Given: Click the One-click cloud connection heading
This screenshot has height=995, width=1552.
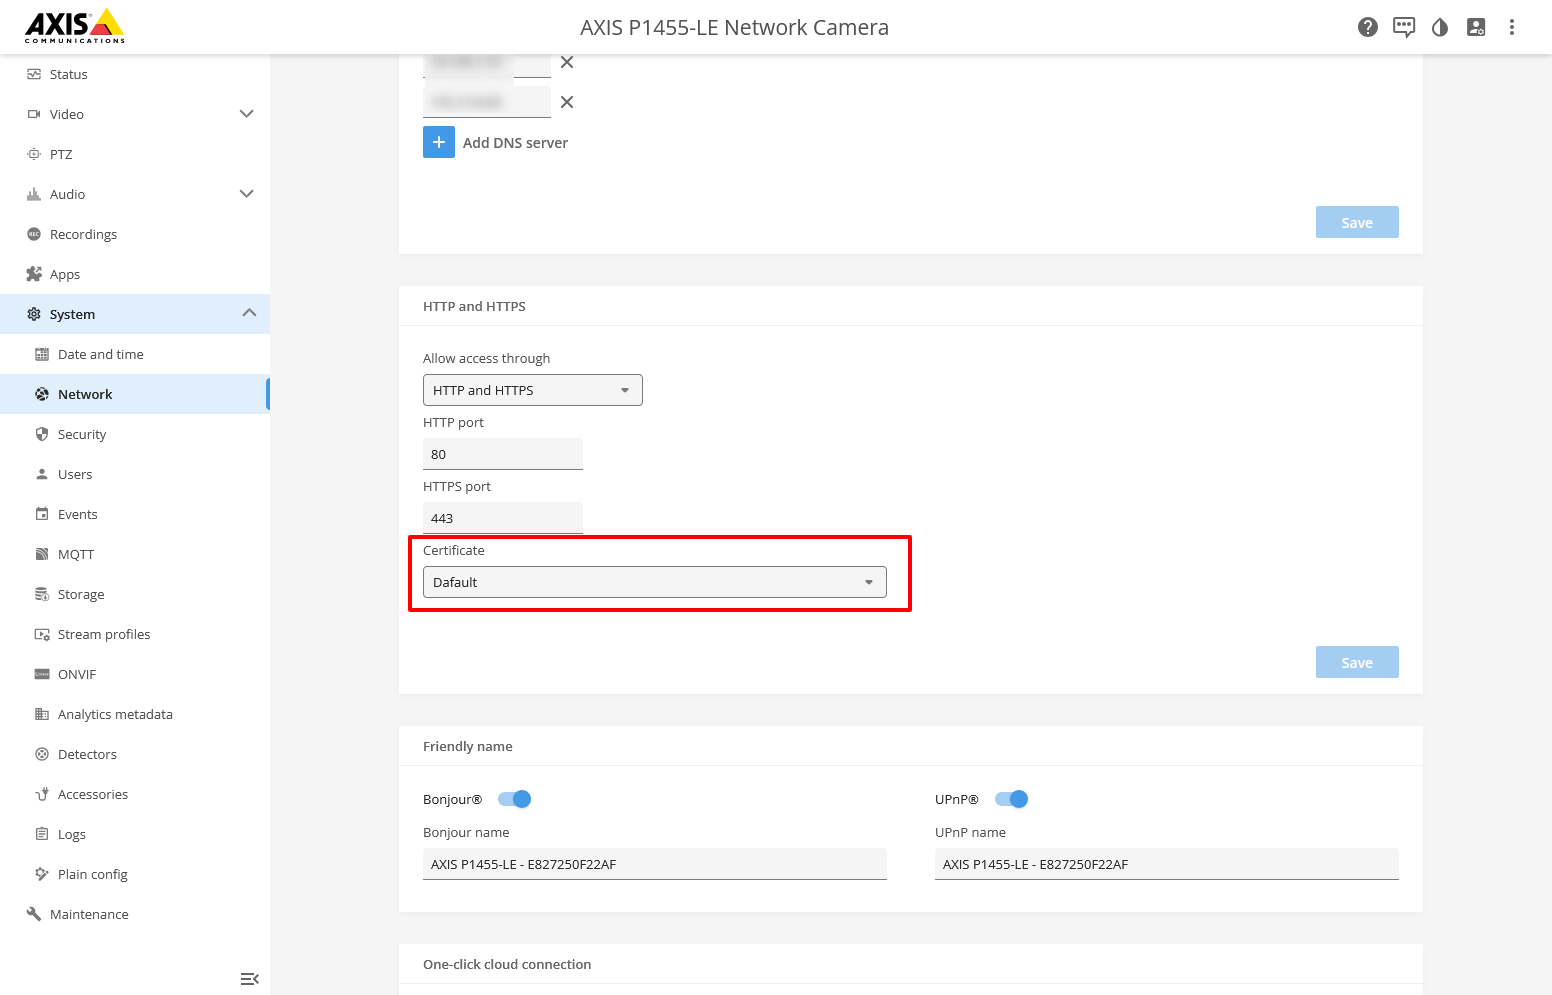Looking at the screenshot, I should (x=507, y=964).
